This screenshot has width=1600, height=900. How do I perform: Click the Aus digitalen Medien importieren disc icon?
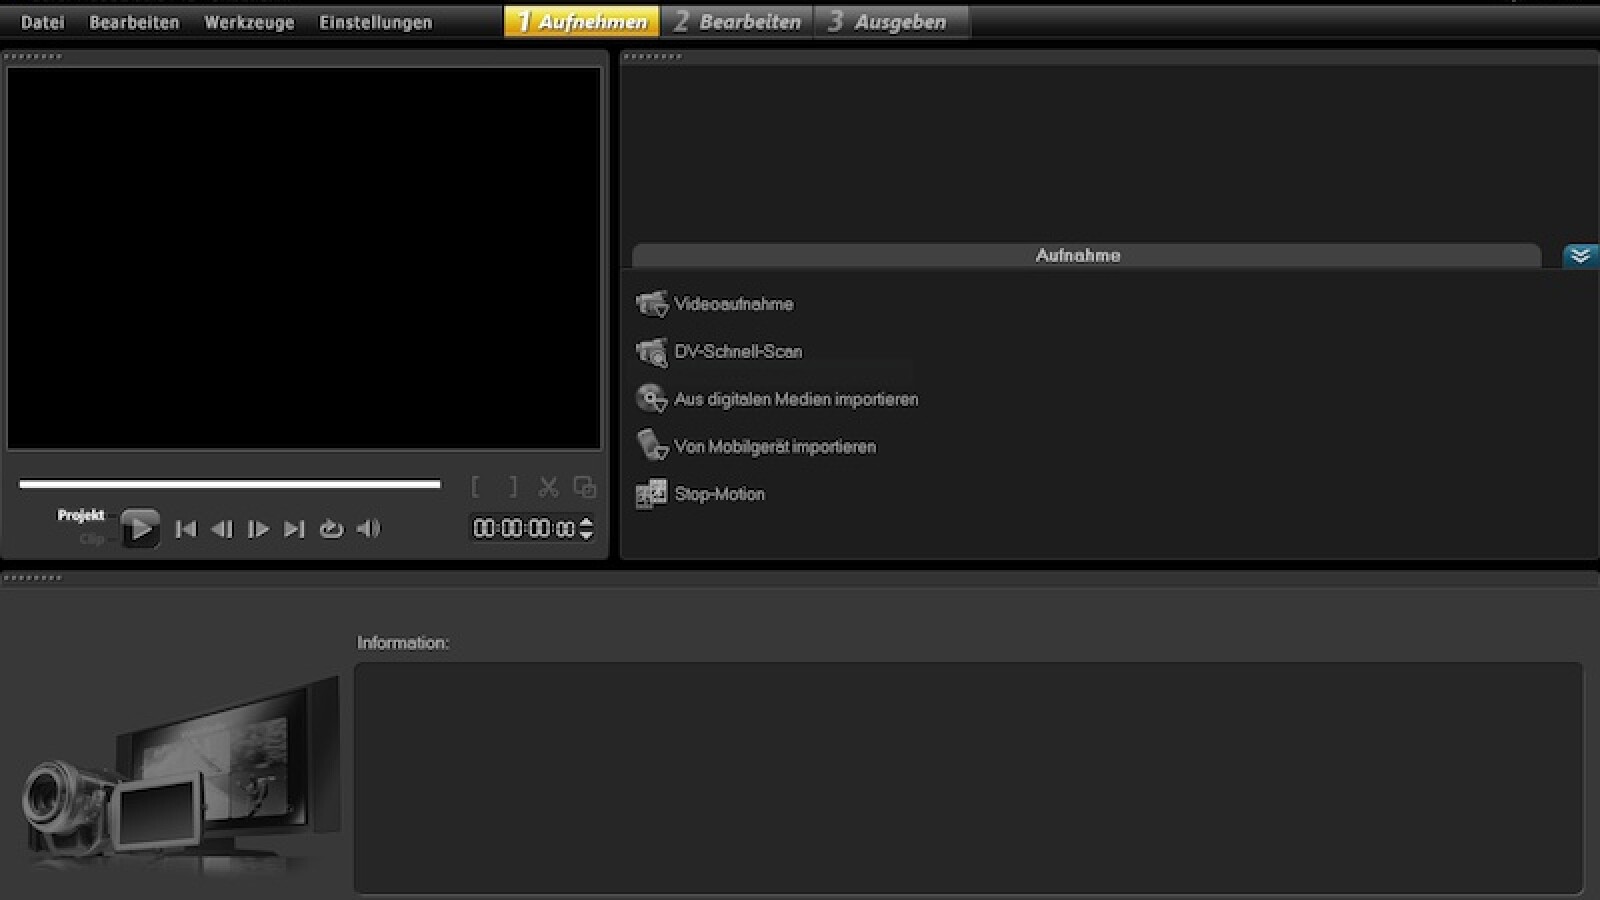pyautogui.click(x=652, y=399)
